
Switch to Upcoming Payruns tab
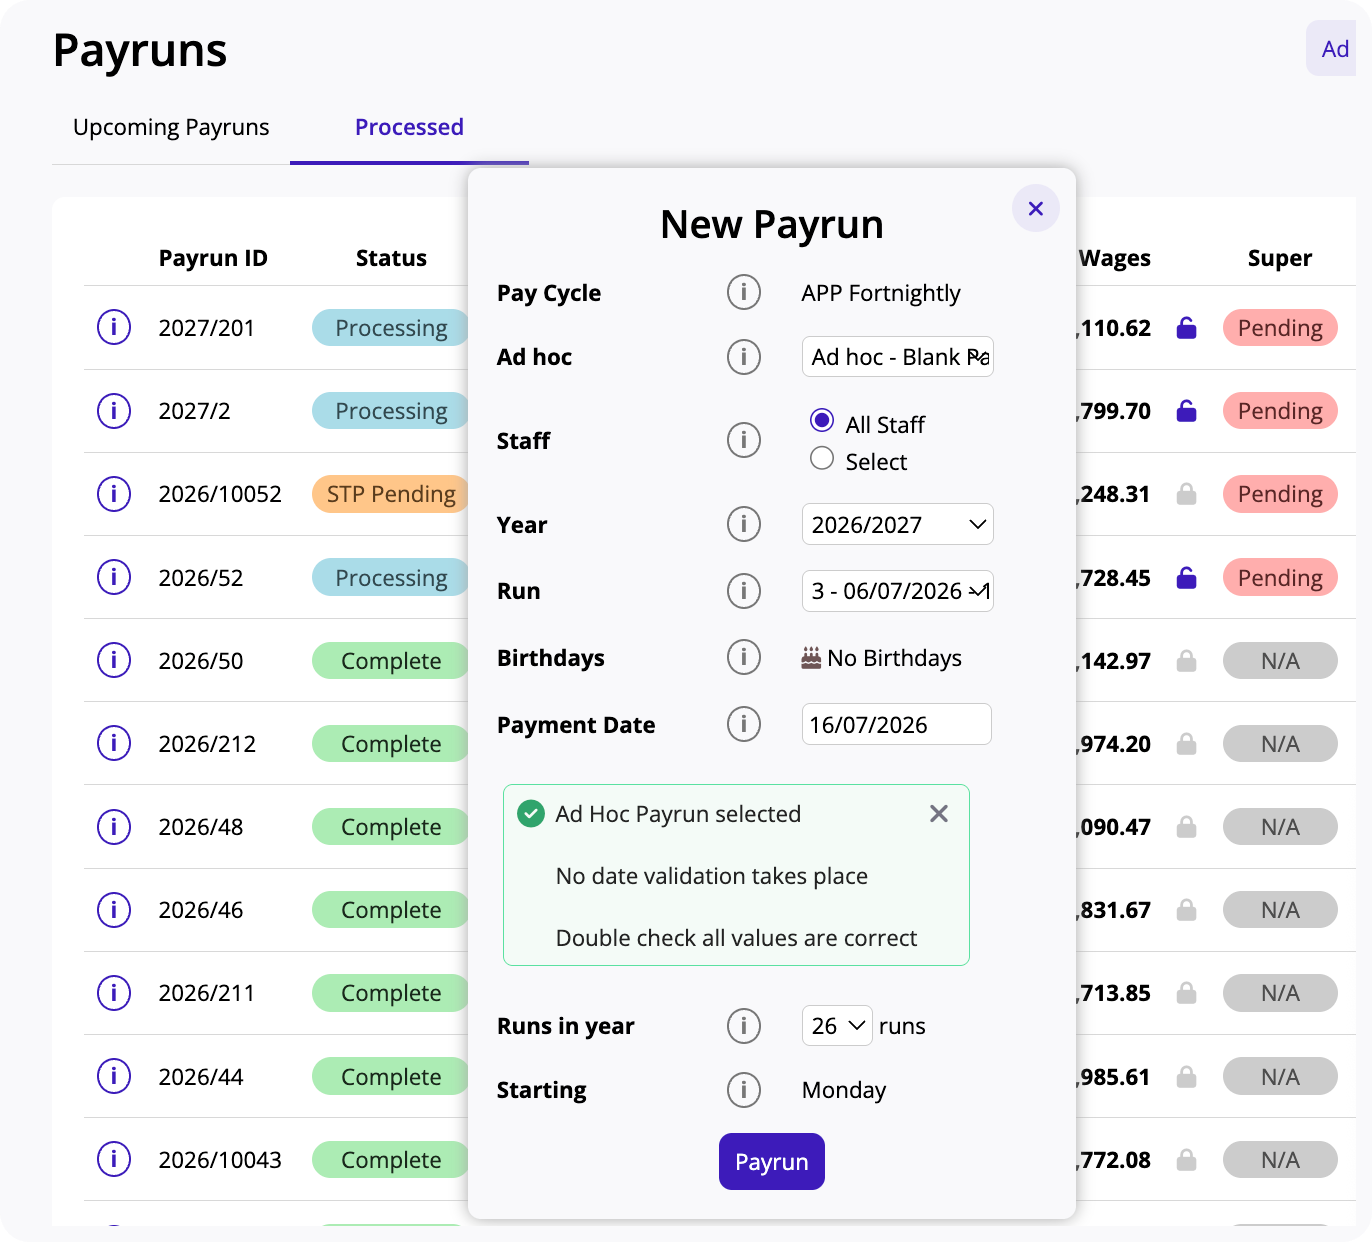(x=171, y=127)
